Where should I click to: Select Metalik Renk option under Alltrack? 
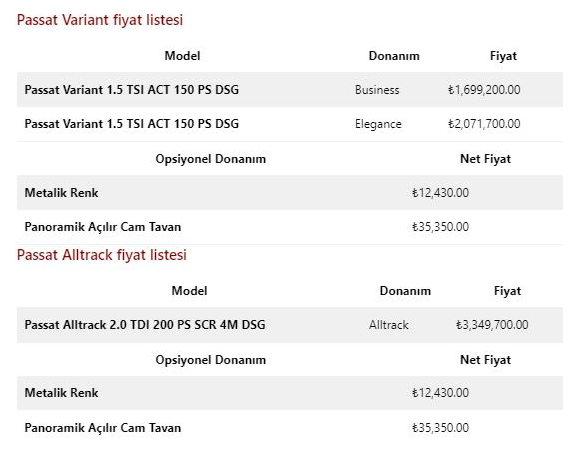(x=290, y=393)
